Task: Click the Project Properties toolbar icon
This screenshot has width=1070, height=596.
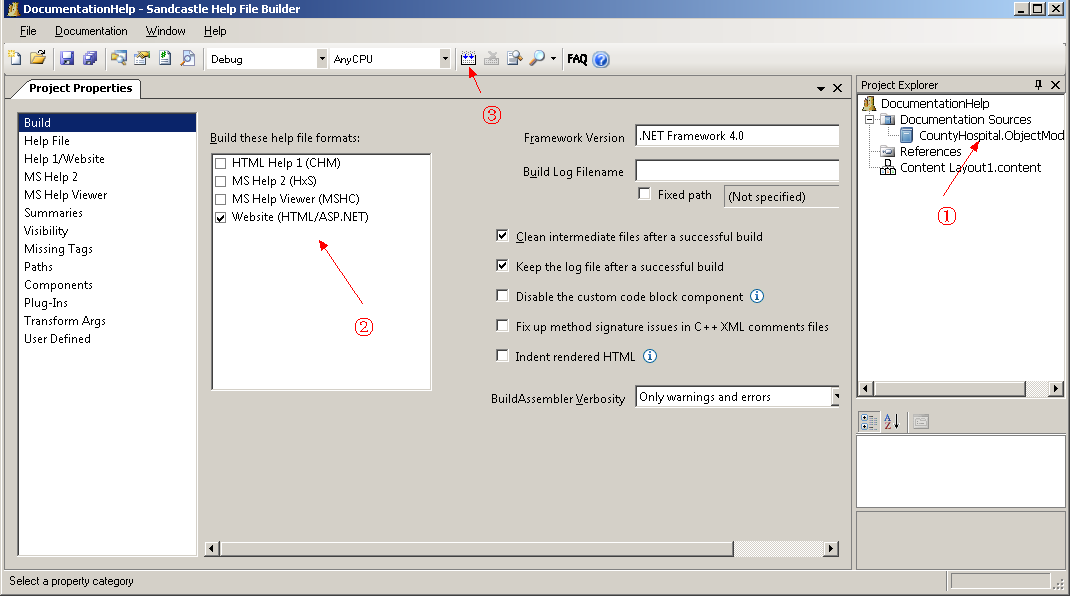Action: click(x=142, y=59)
